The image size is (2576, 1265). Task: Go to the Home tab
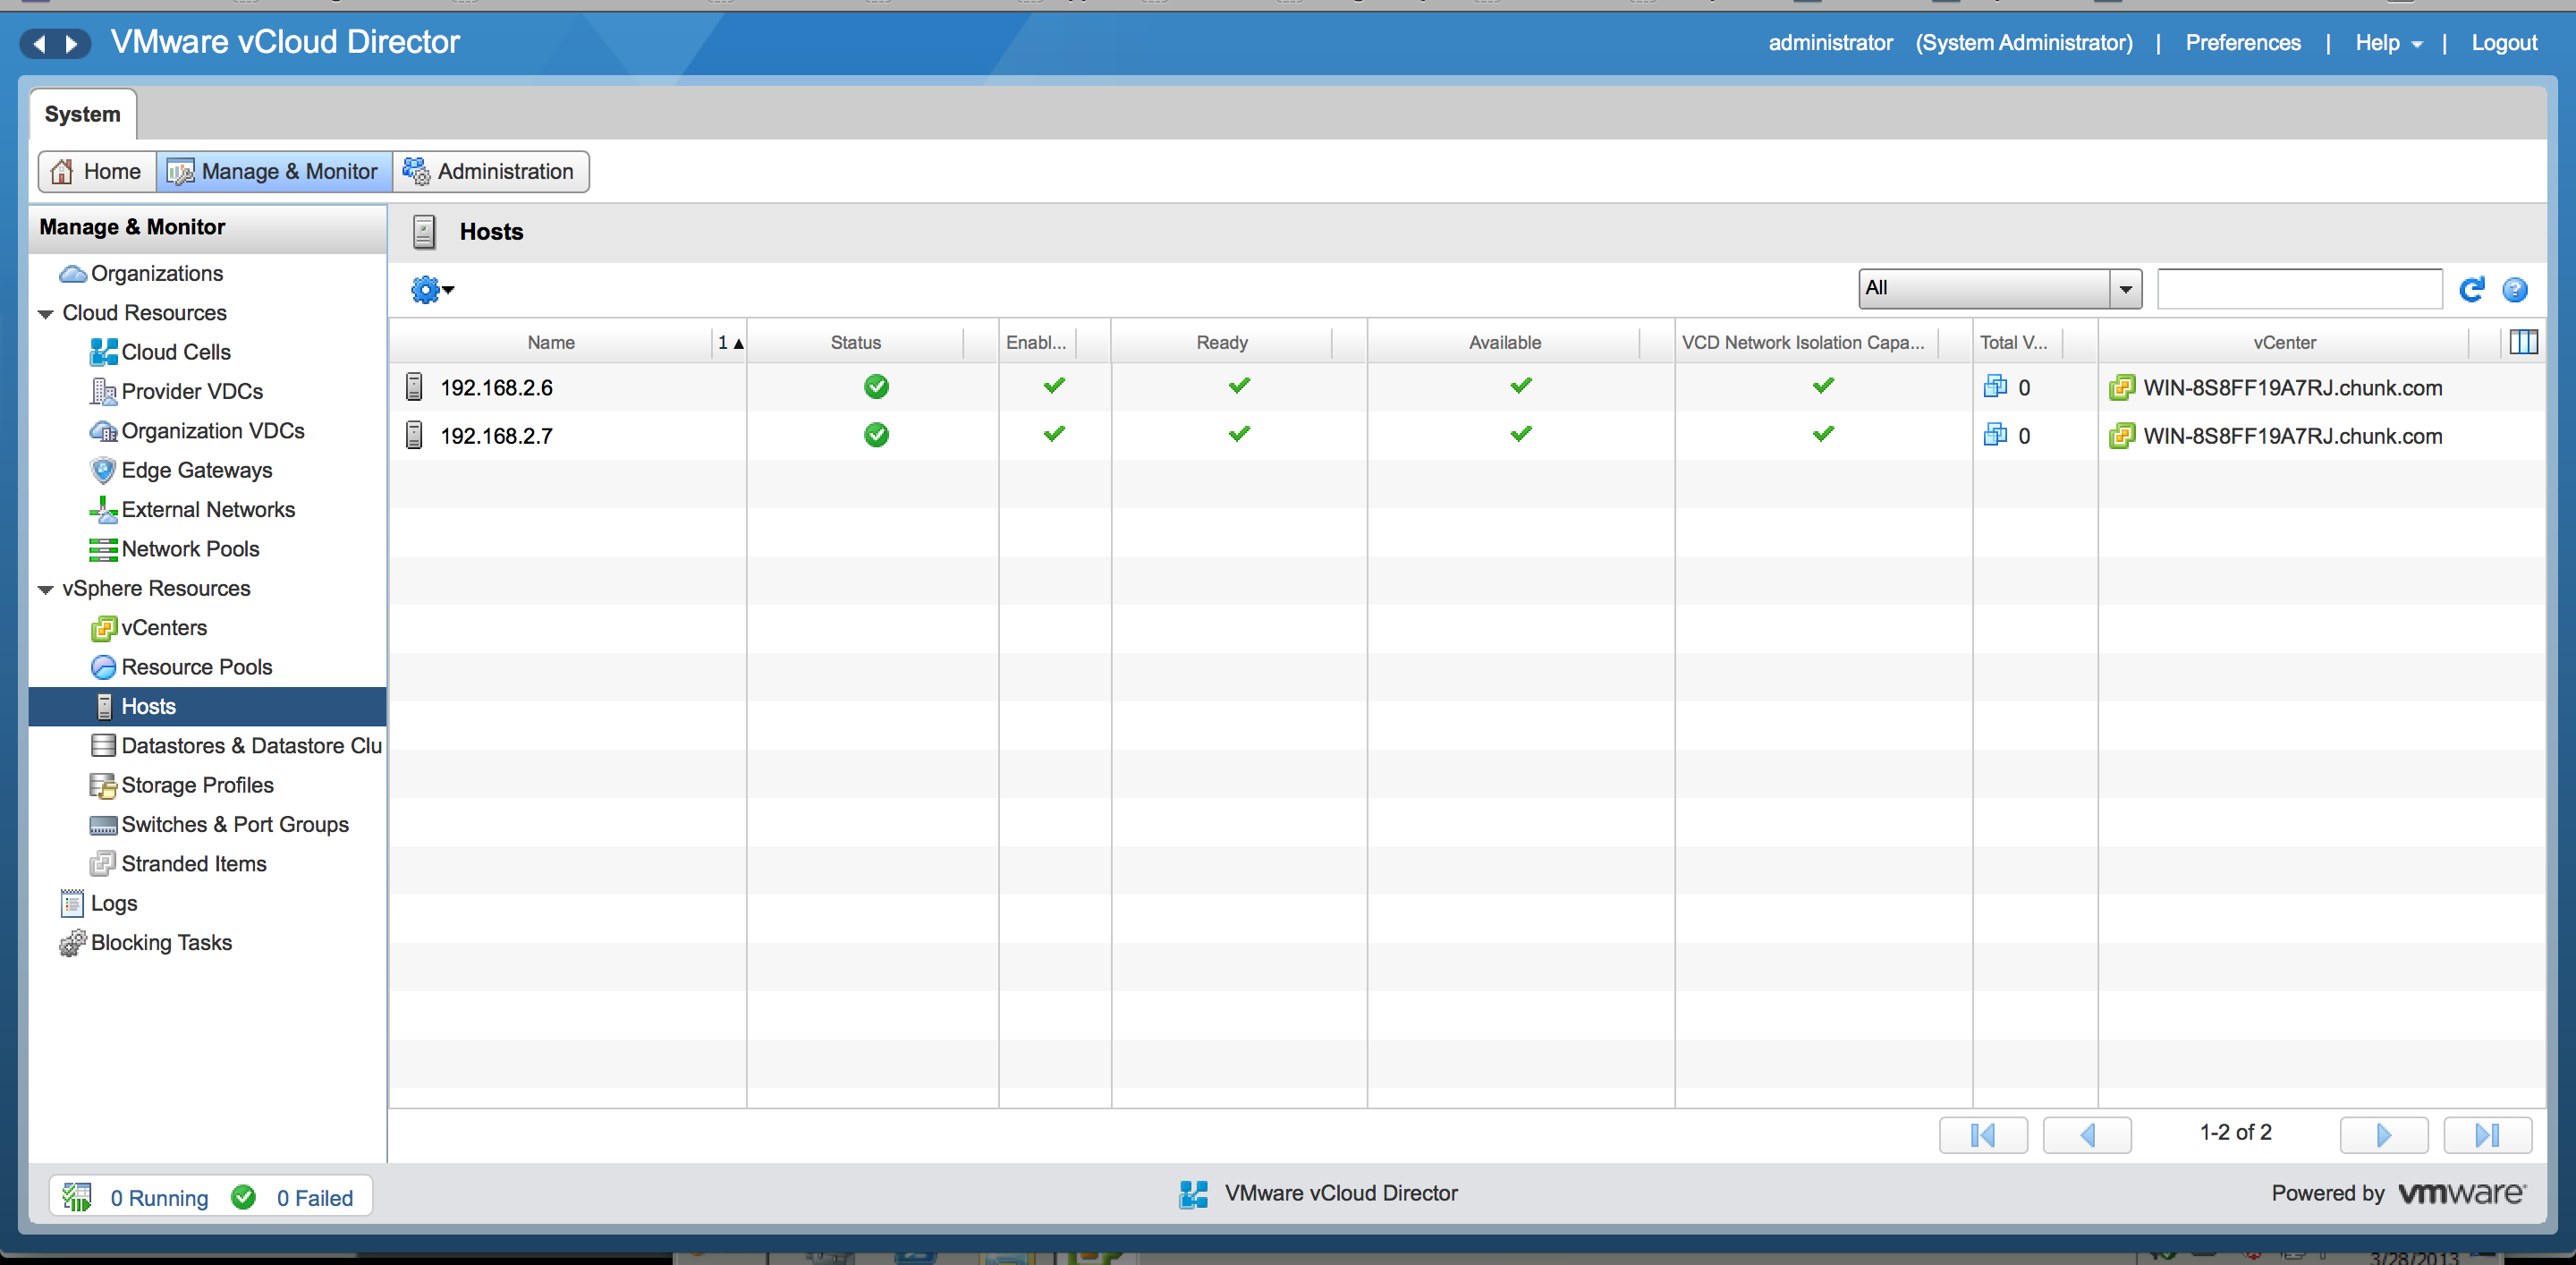97,172
